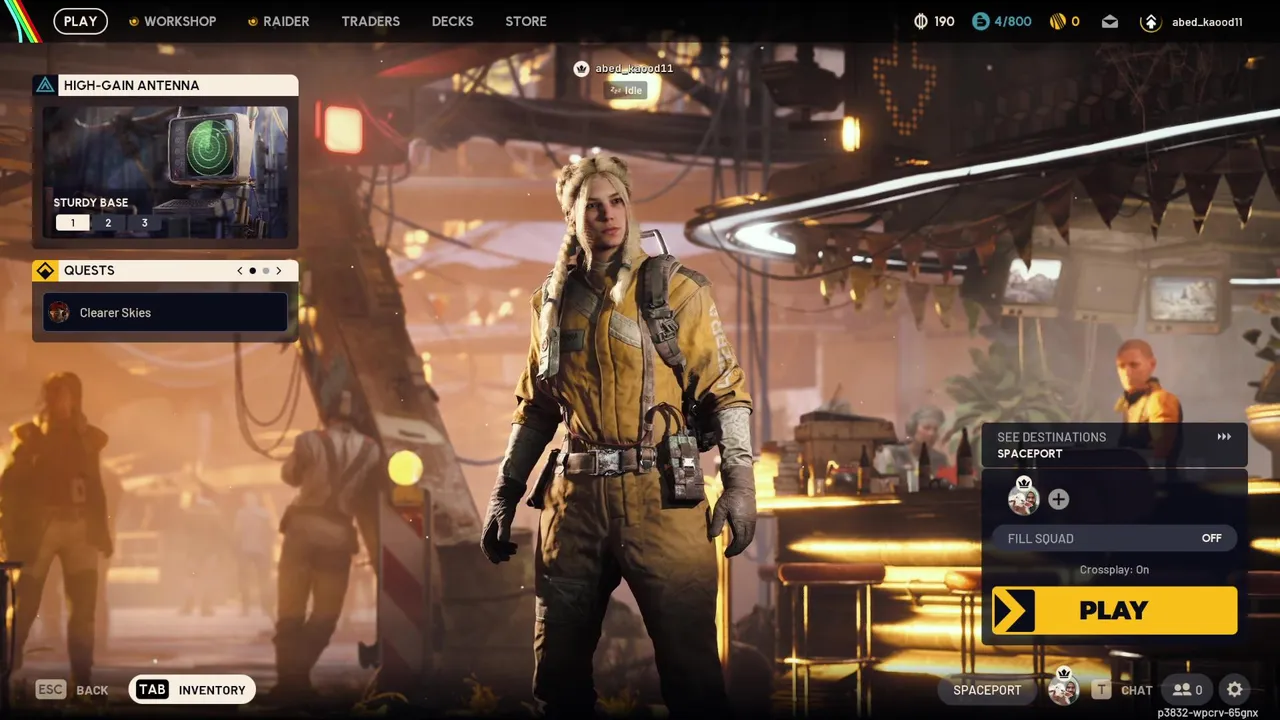Open the Clearer Skies quest
The height and width of the screenshot is (720, 1280).
point(165,312)
